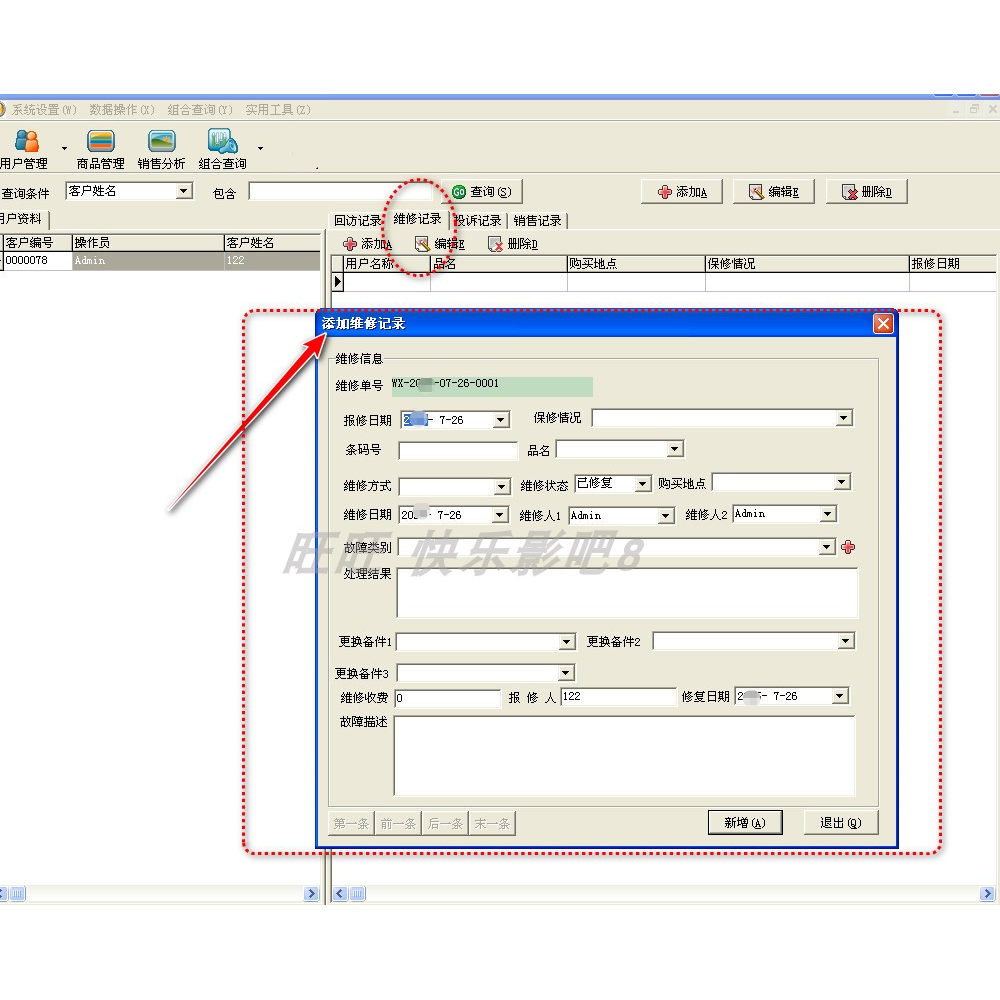1000x1000 pixels.
Task: Click the 故障描述 text area
Action: pos(624,756)
